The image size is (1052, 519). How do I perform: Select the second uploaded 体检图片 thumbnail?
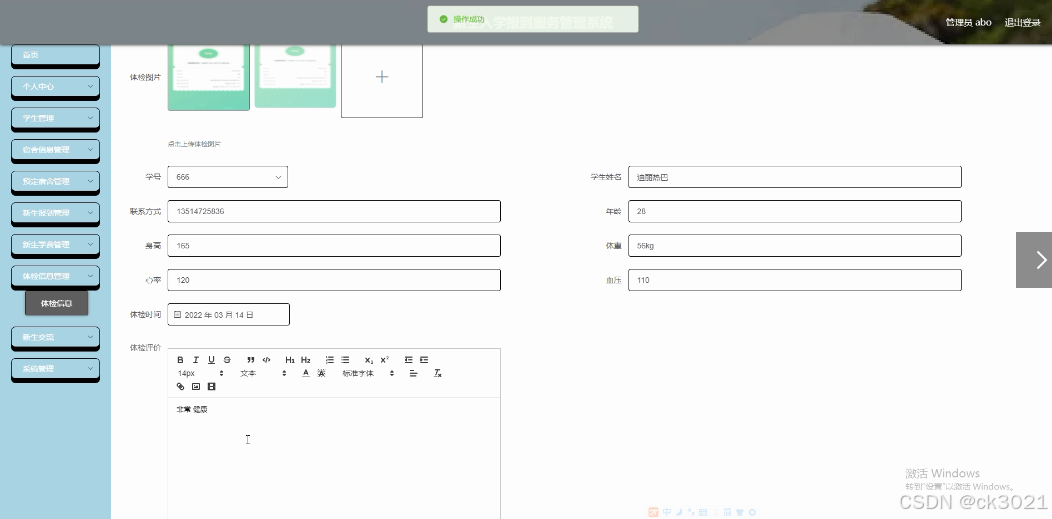click(295, 75)
